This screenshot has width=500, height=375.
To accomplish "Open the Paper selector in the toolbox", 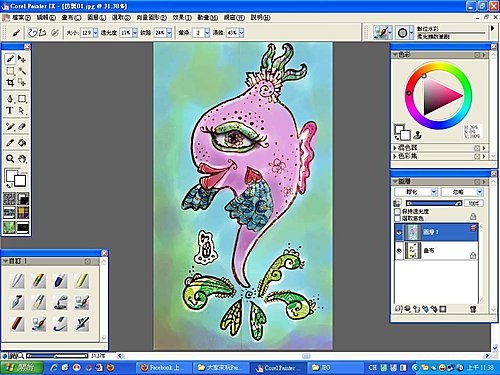I will point(9,198).
